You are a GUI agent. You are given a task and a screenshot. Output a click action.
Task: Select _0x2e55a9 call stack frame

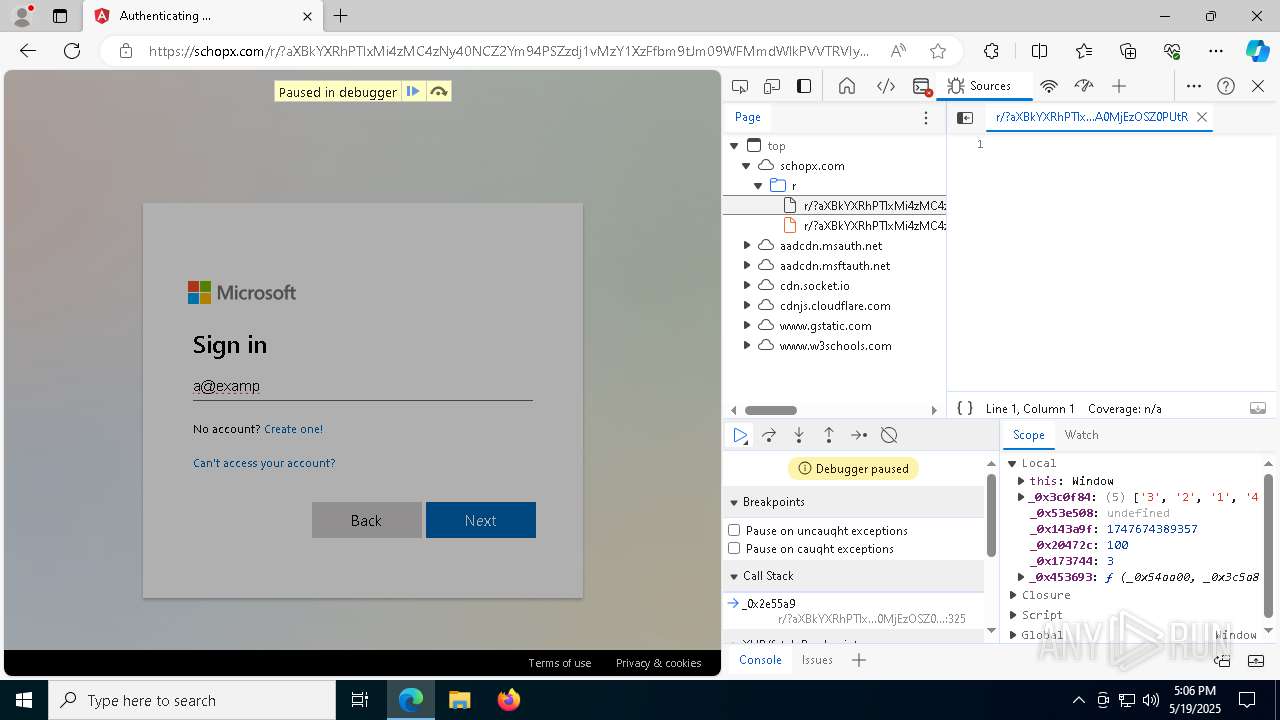point(853,611)
